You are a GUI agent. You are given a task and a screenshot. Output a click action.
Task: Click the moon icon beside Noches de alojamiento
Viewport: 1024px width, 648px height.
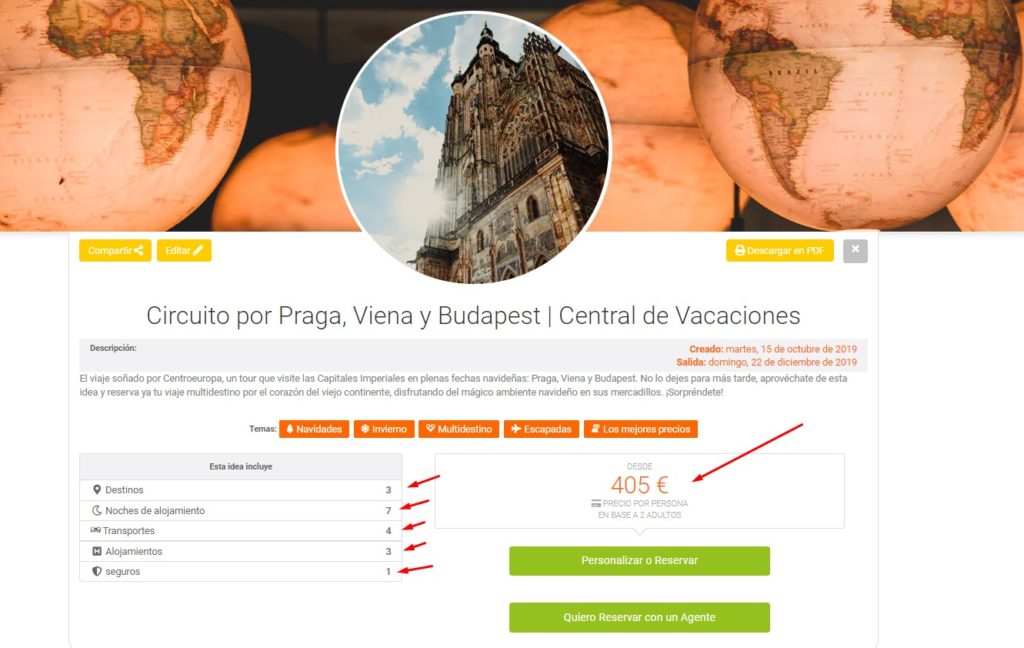(97, 510)
